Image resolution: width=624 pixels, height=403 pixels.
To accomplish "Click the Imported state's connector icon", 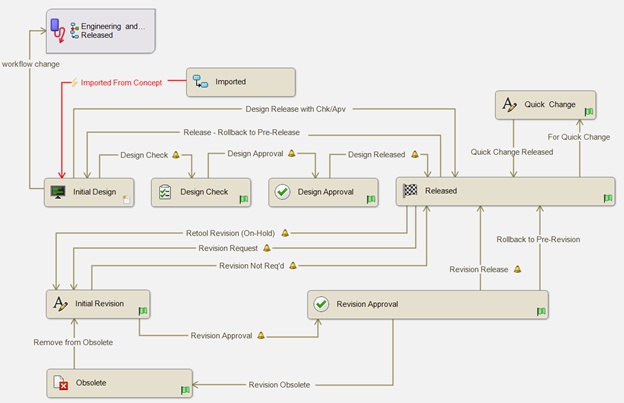I will pyautogui.click(x=200, y=82).
